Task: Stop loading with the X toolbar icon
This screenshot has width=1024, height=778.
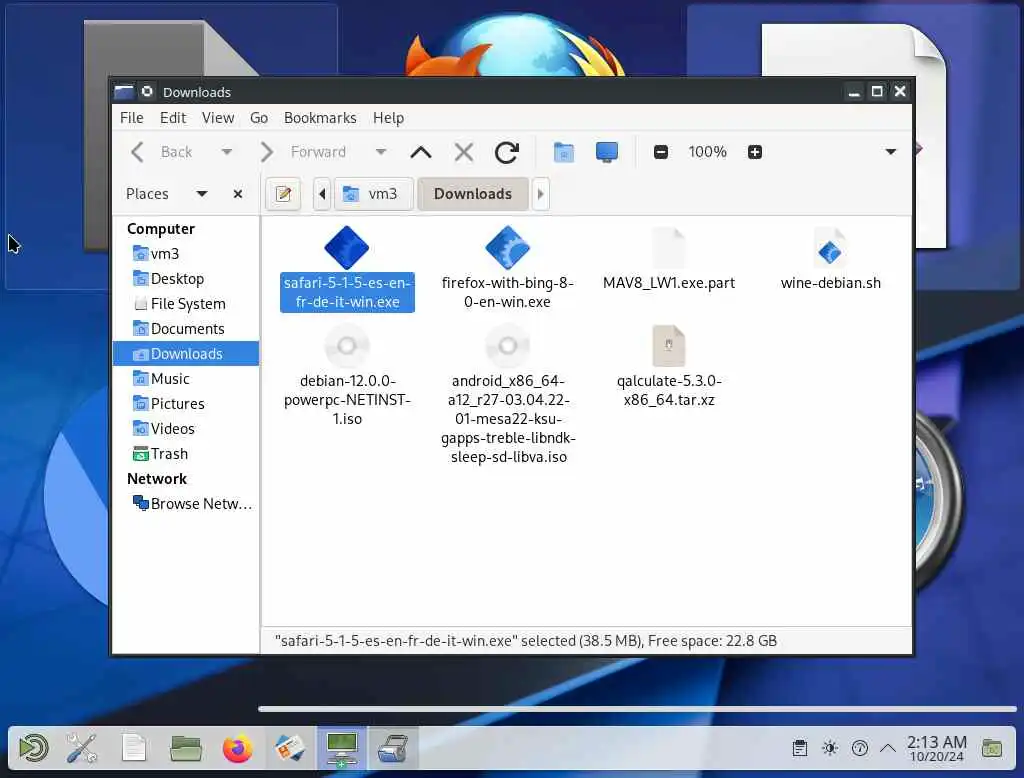Action: [464, 152]
